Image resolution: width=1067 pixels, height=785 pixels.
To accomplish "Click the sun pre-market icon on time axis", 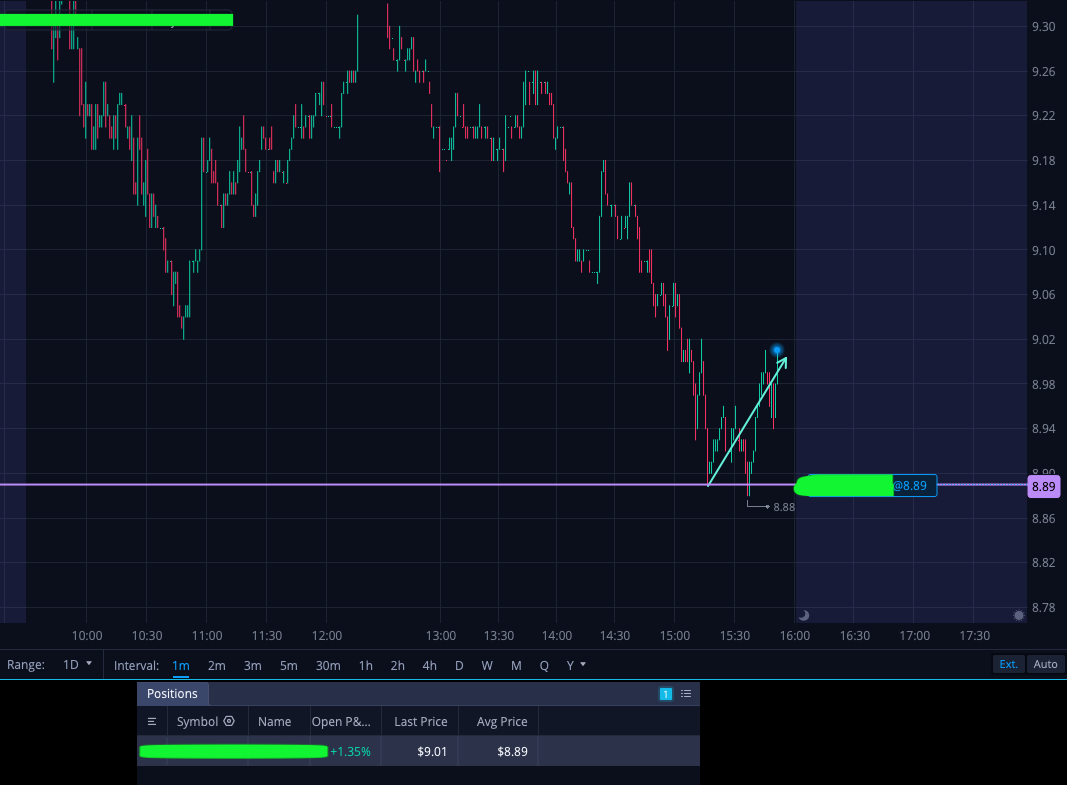I will point(1019,615).
